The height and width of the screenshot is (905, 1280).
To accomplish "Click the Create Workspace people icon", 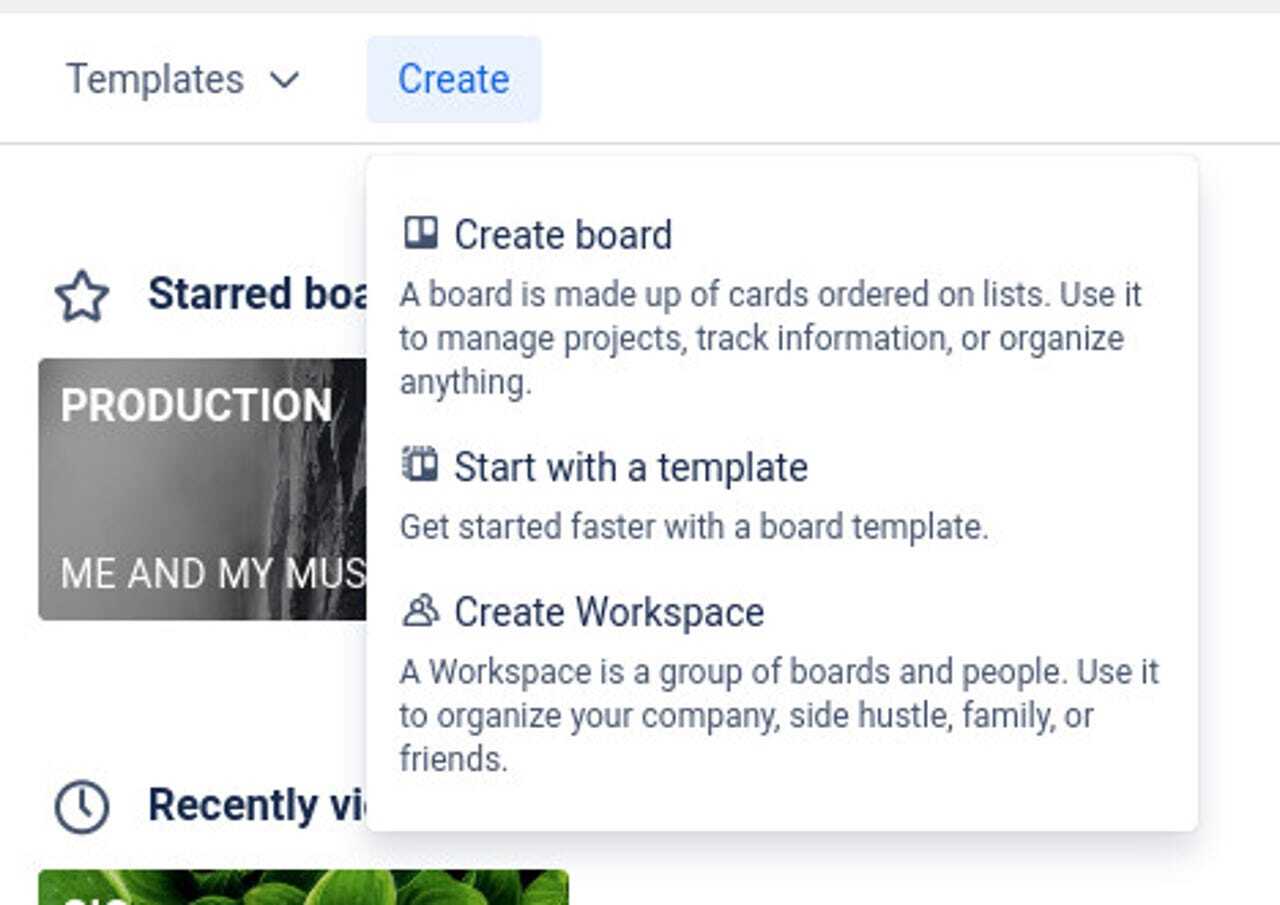I will click(420, 611).
